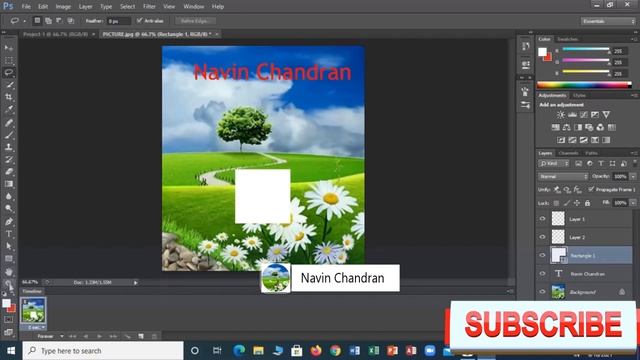Image resolution: width=640 pixels, height=360 pixels.
Task: Click the Feather input field
Action: pos(118,21)
